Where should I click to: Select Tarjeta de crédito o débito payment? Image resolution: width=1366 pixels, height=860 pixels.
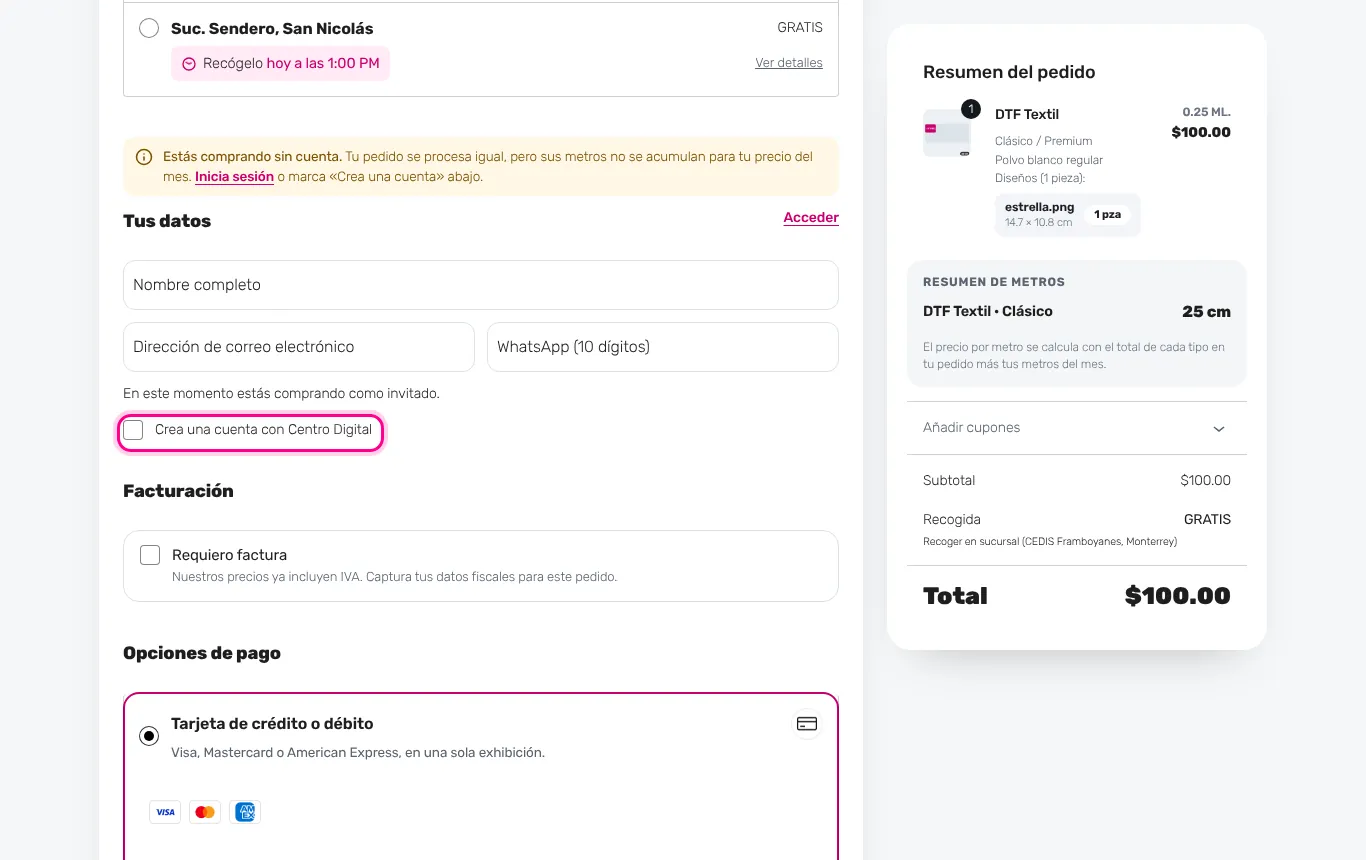[x=149, y=736]
